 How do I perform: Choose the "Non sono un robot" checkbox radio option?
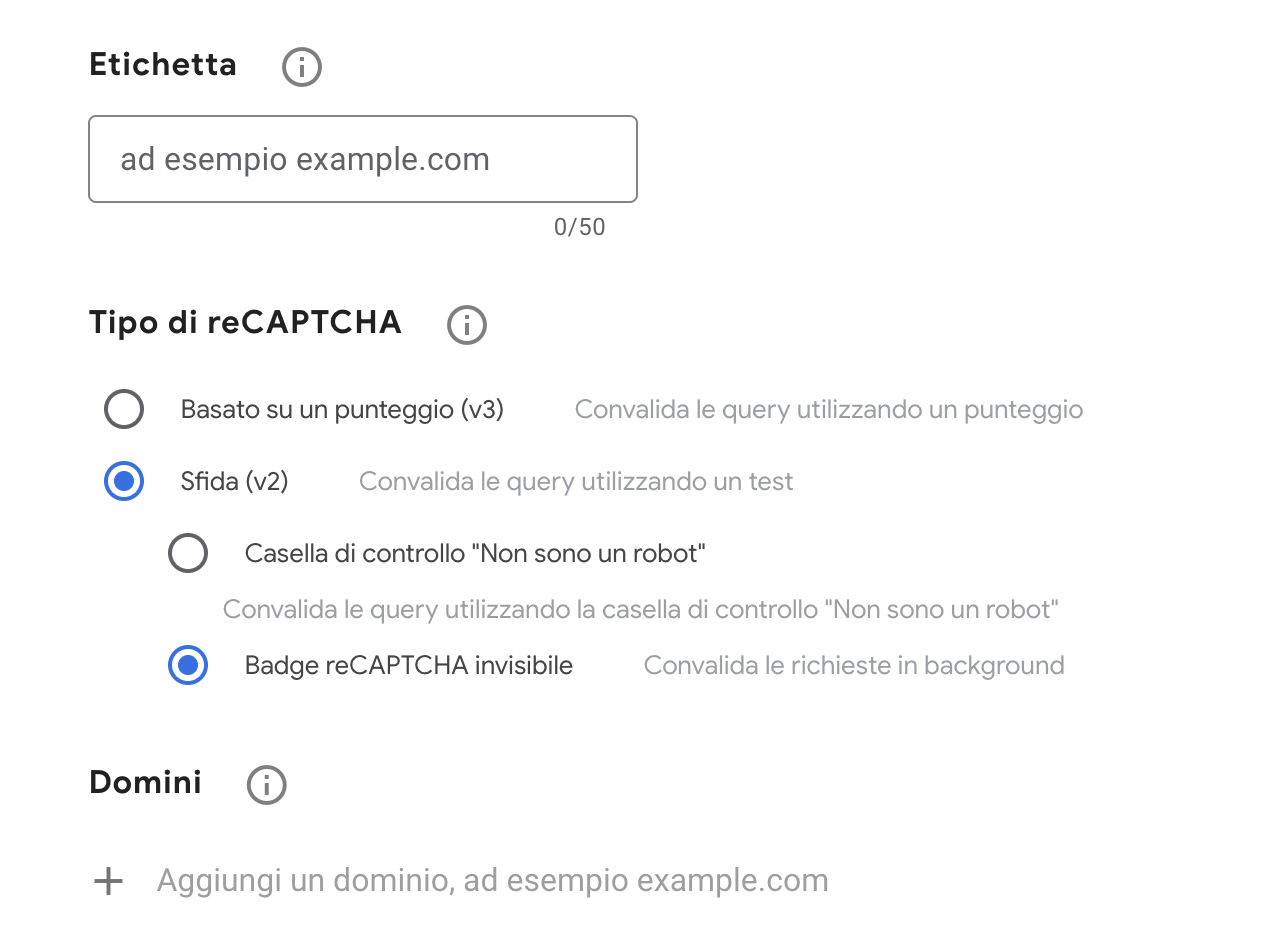(x=188, y=553)
